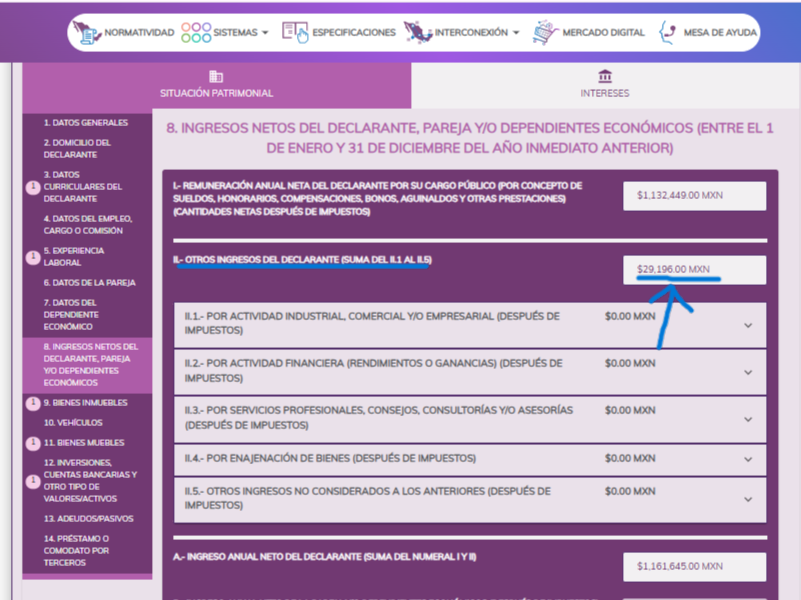Click the Sistemas colored circles icon
Screen dimensions: 801x600
tap(196, 32)
